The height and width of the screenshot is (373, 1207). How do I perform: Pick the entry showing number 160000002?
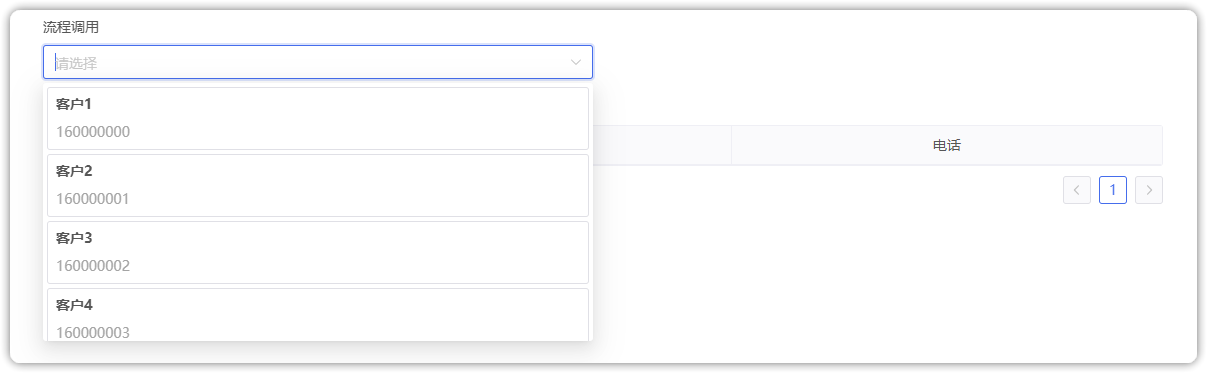tap(93, 266)
